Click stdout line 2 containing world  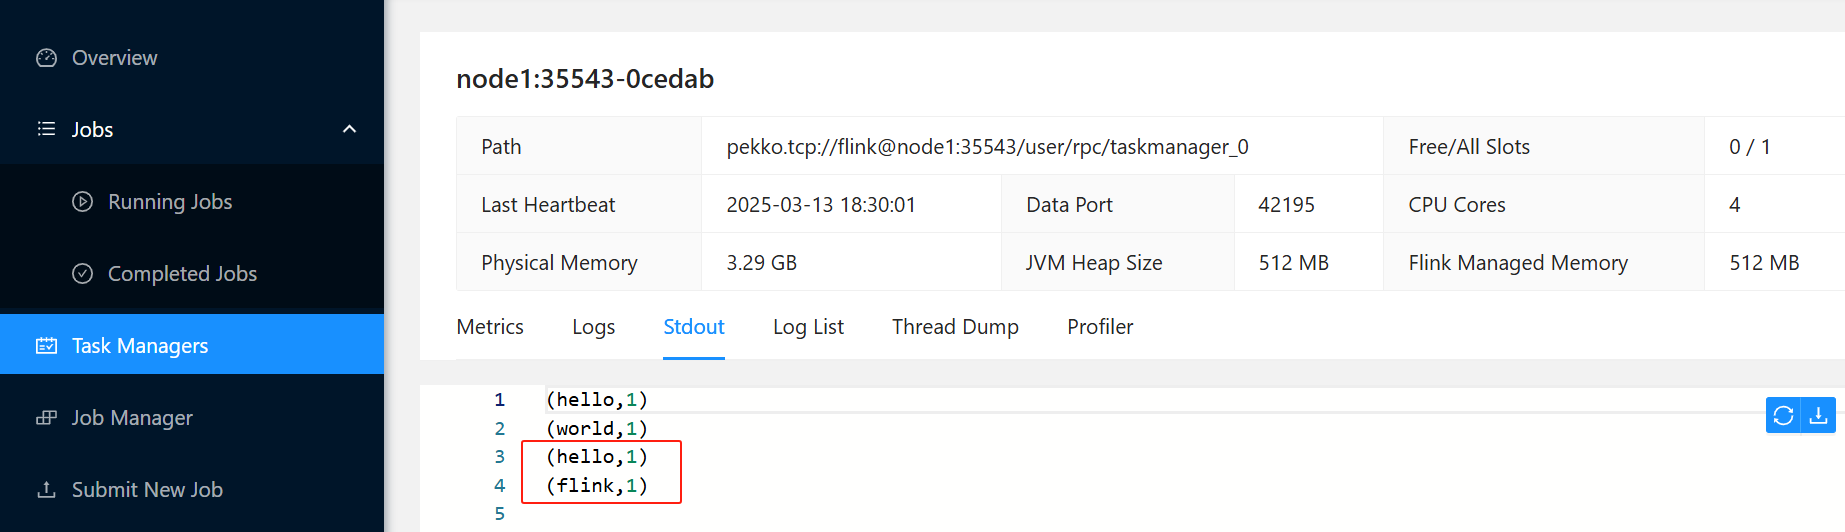[597, 429]
